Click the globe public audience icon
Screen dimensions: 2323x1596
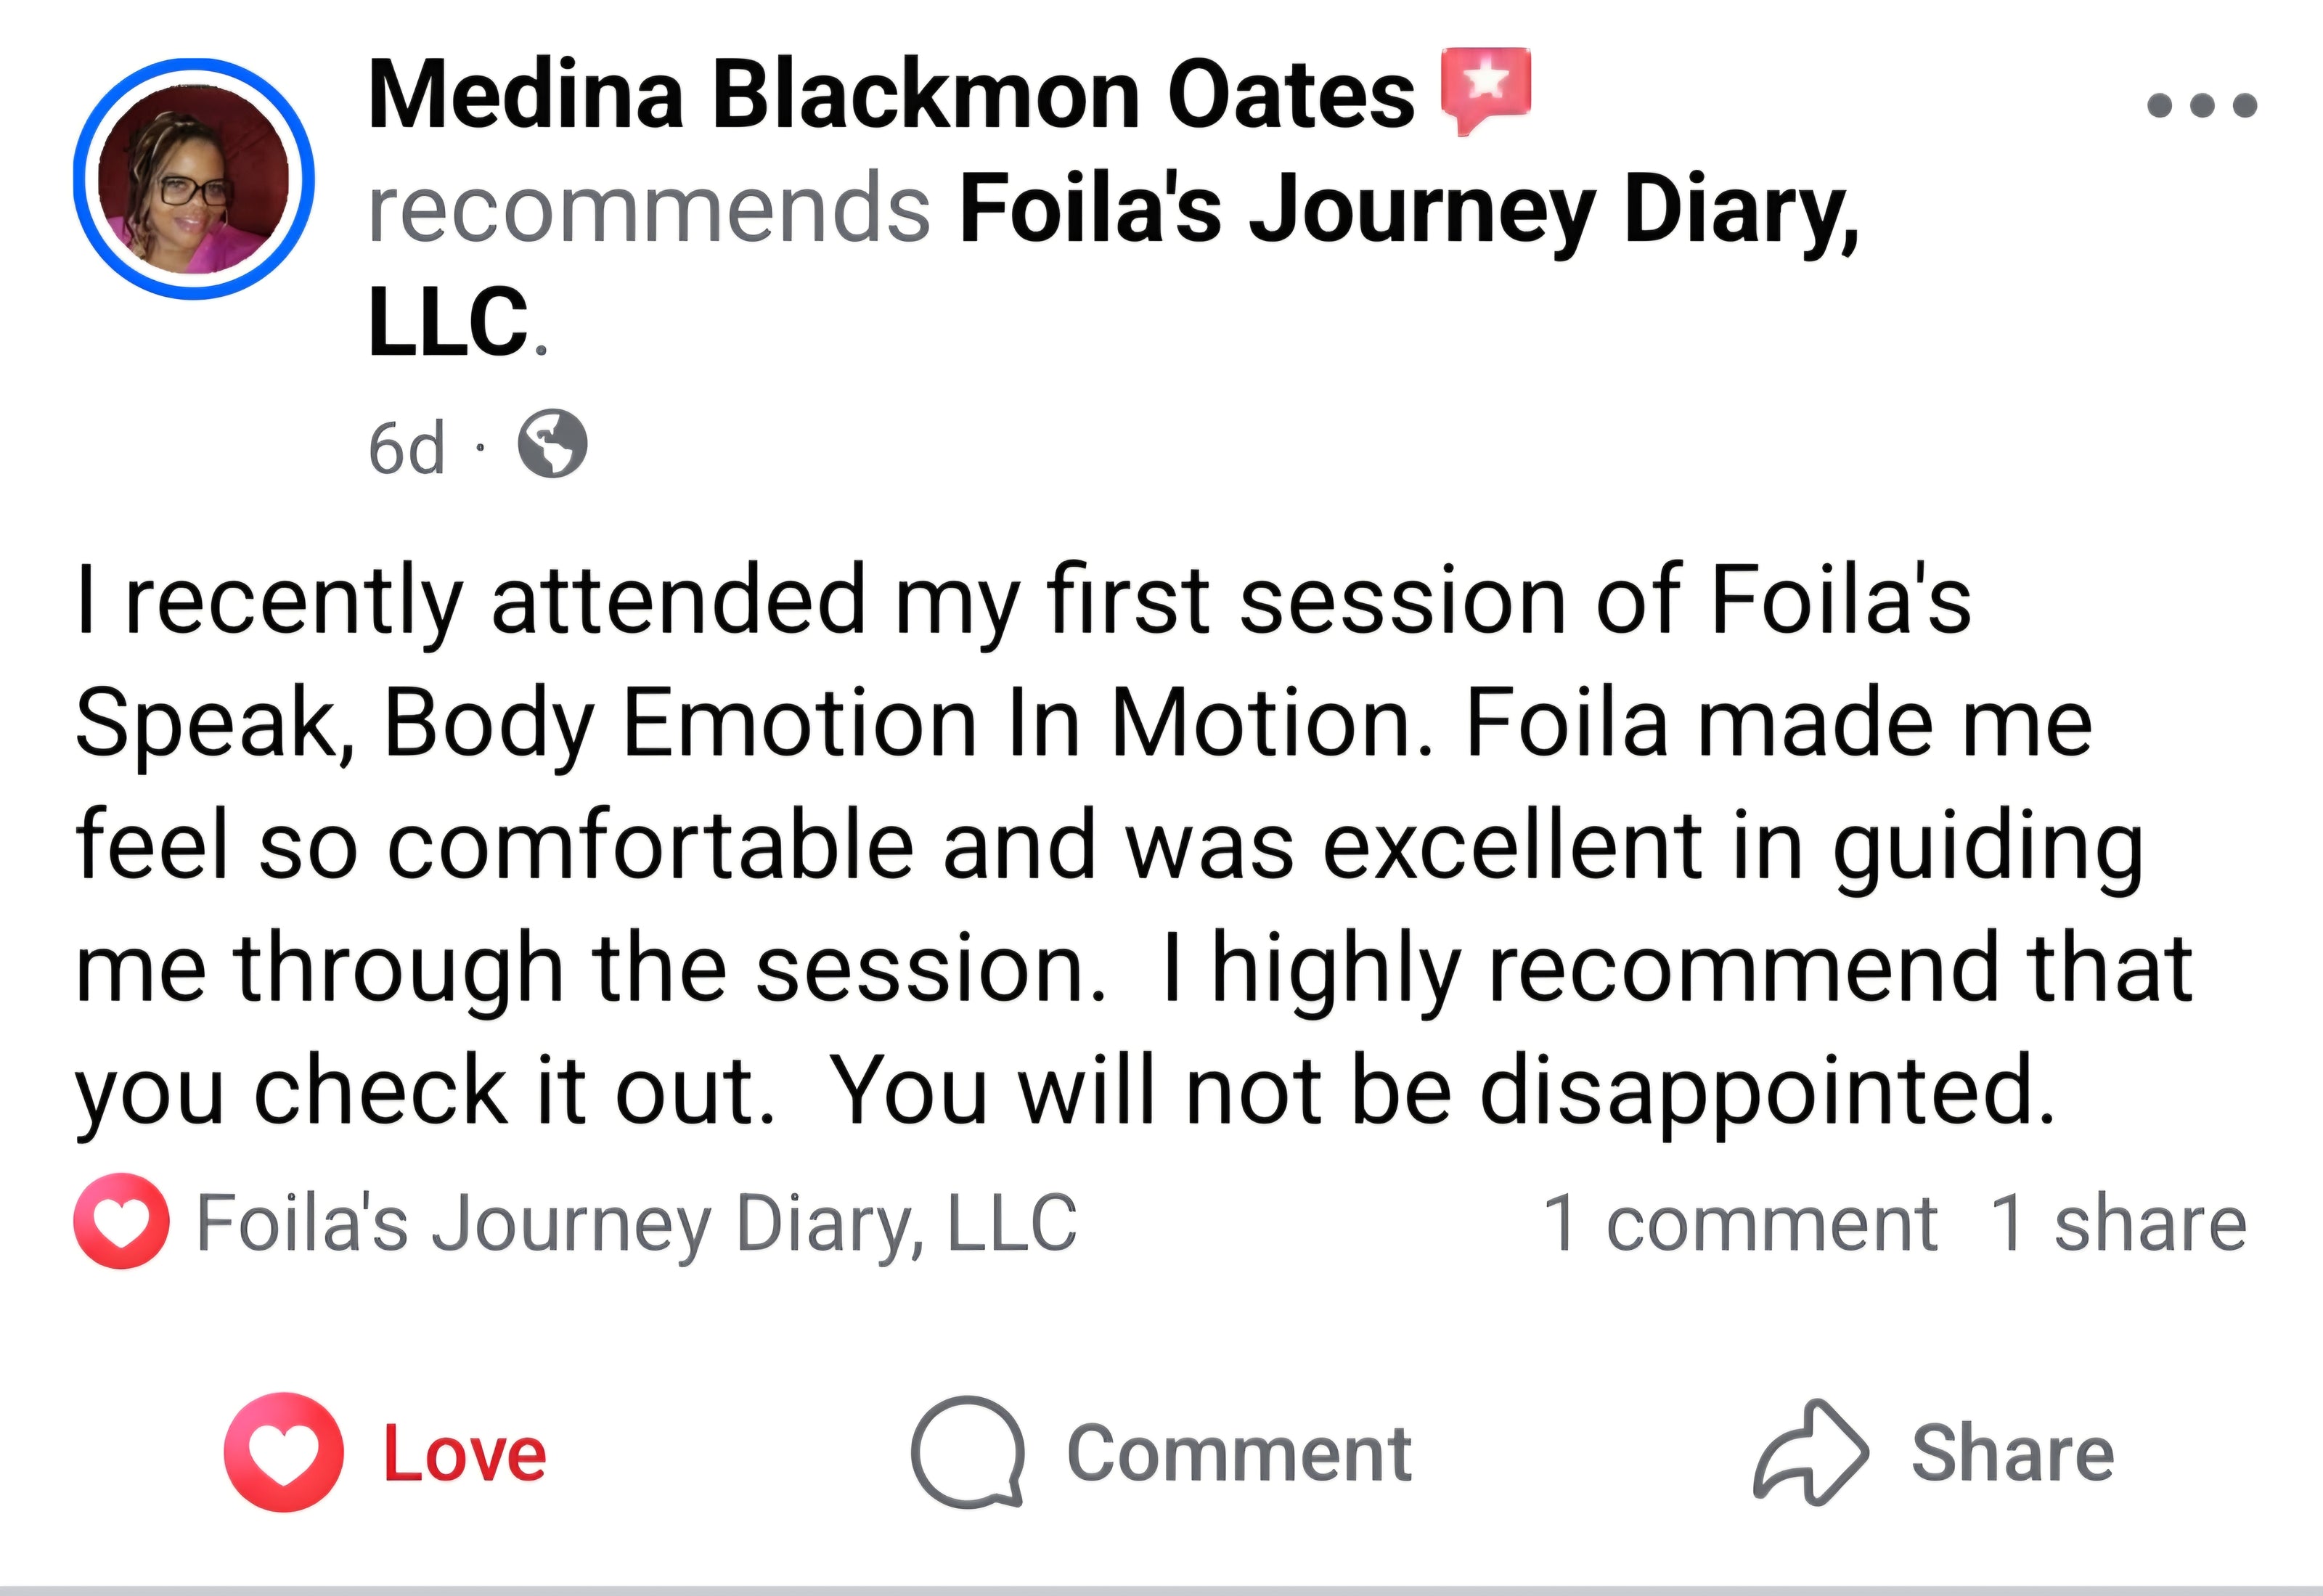(552, 444)
